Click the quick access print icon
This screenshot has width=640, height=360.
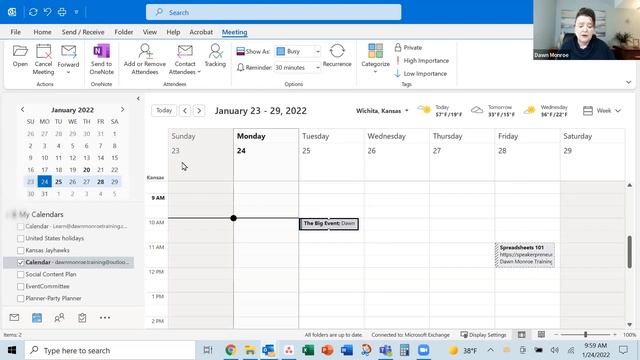click(x=62, y=12)
